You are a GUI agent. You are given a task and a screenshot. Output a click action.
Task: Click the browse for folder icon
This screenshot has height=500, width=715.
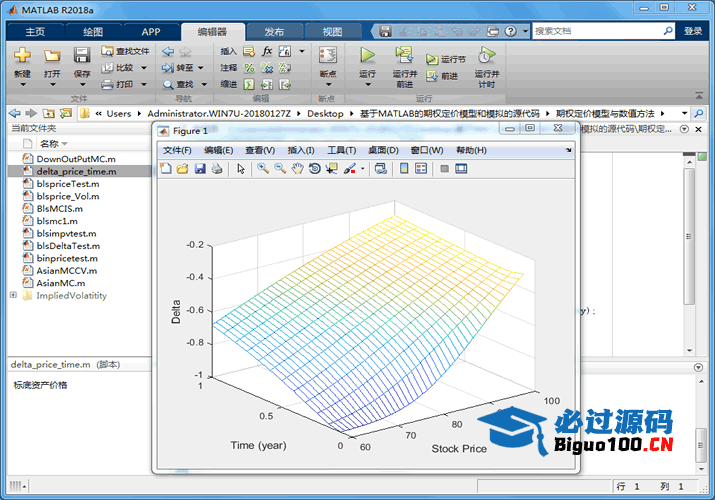coord(66,113)
